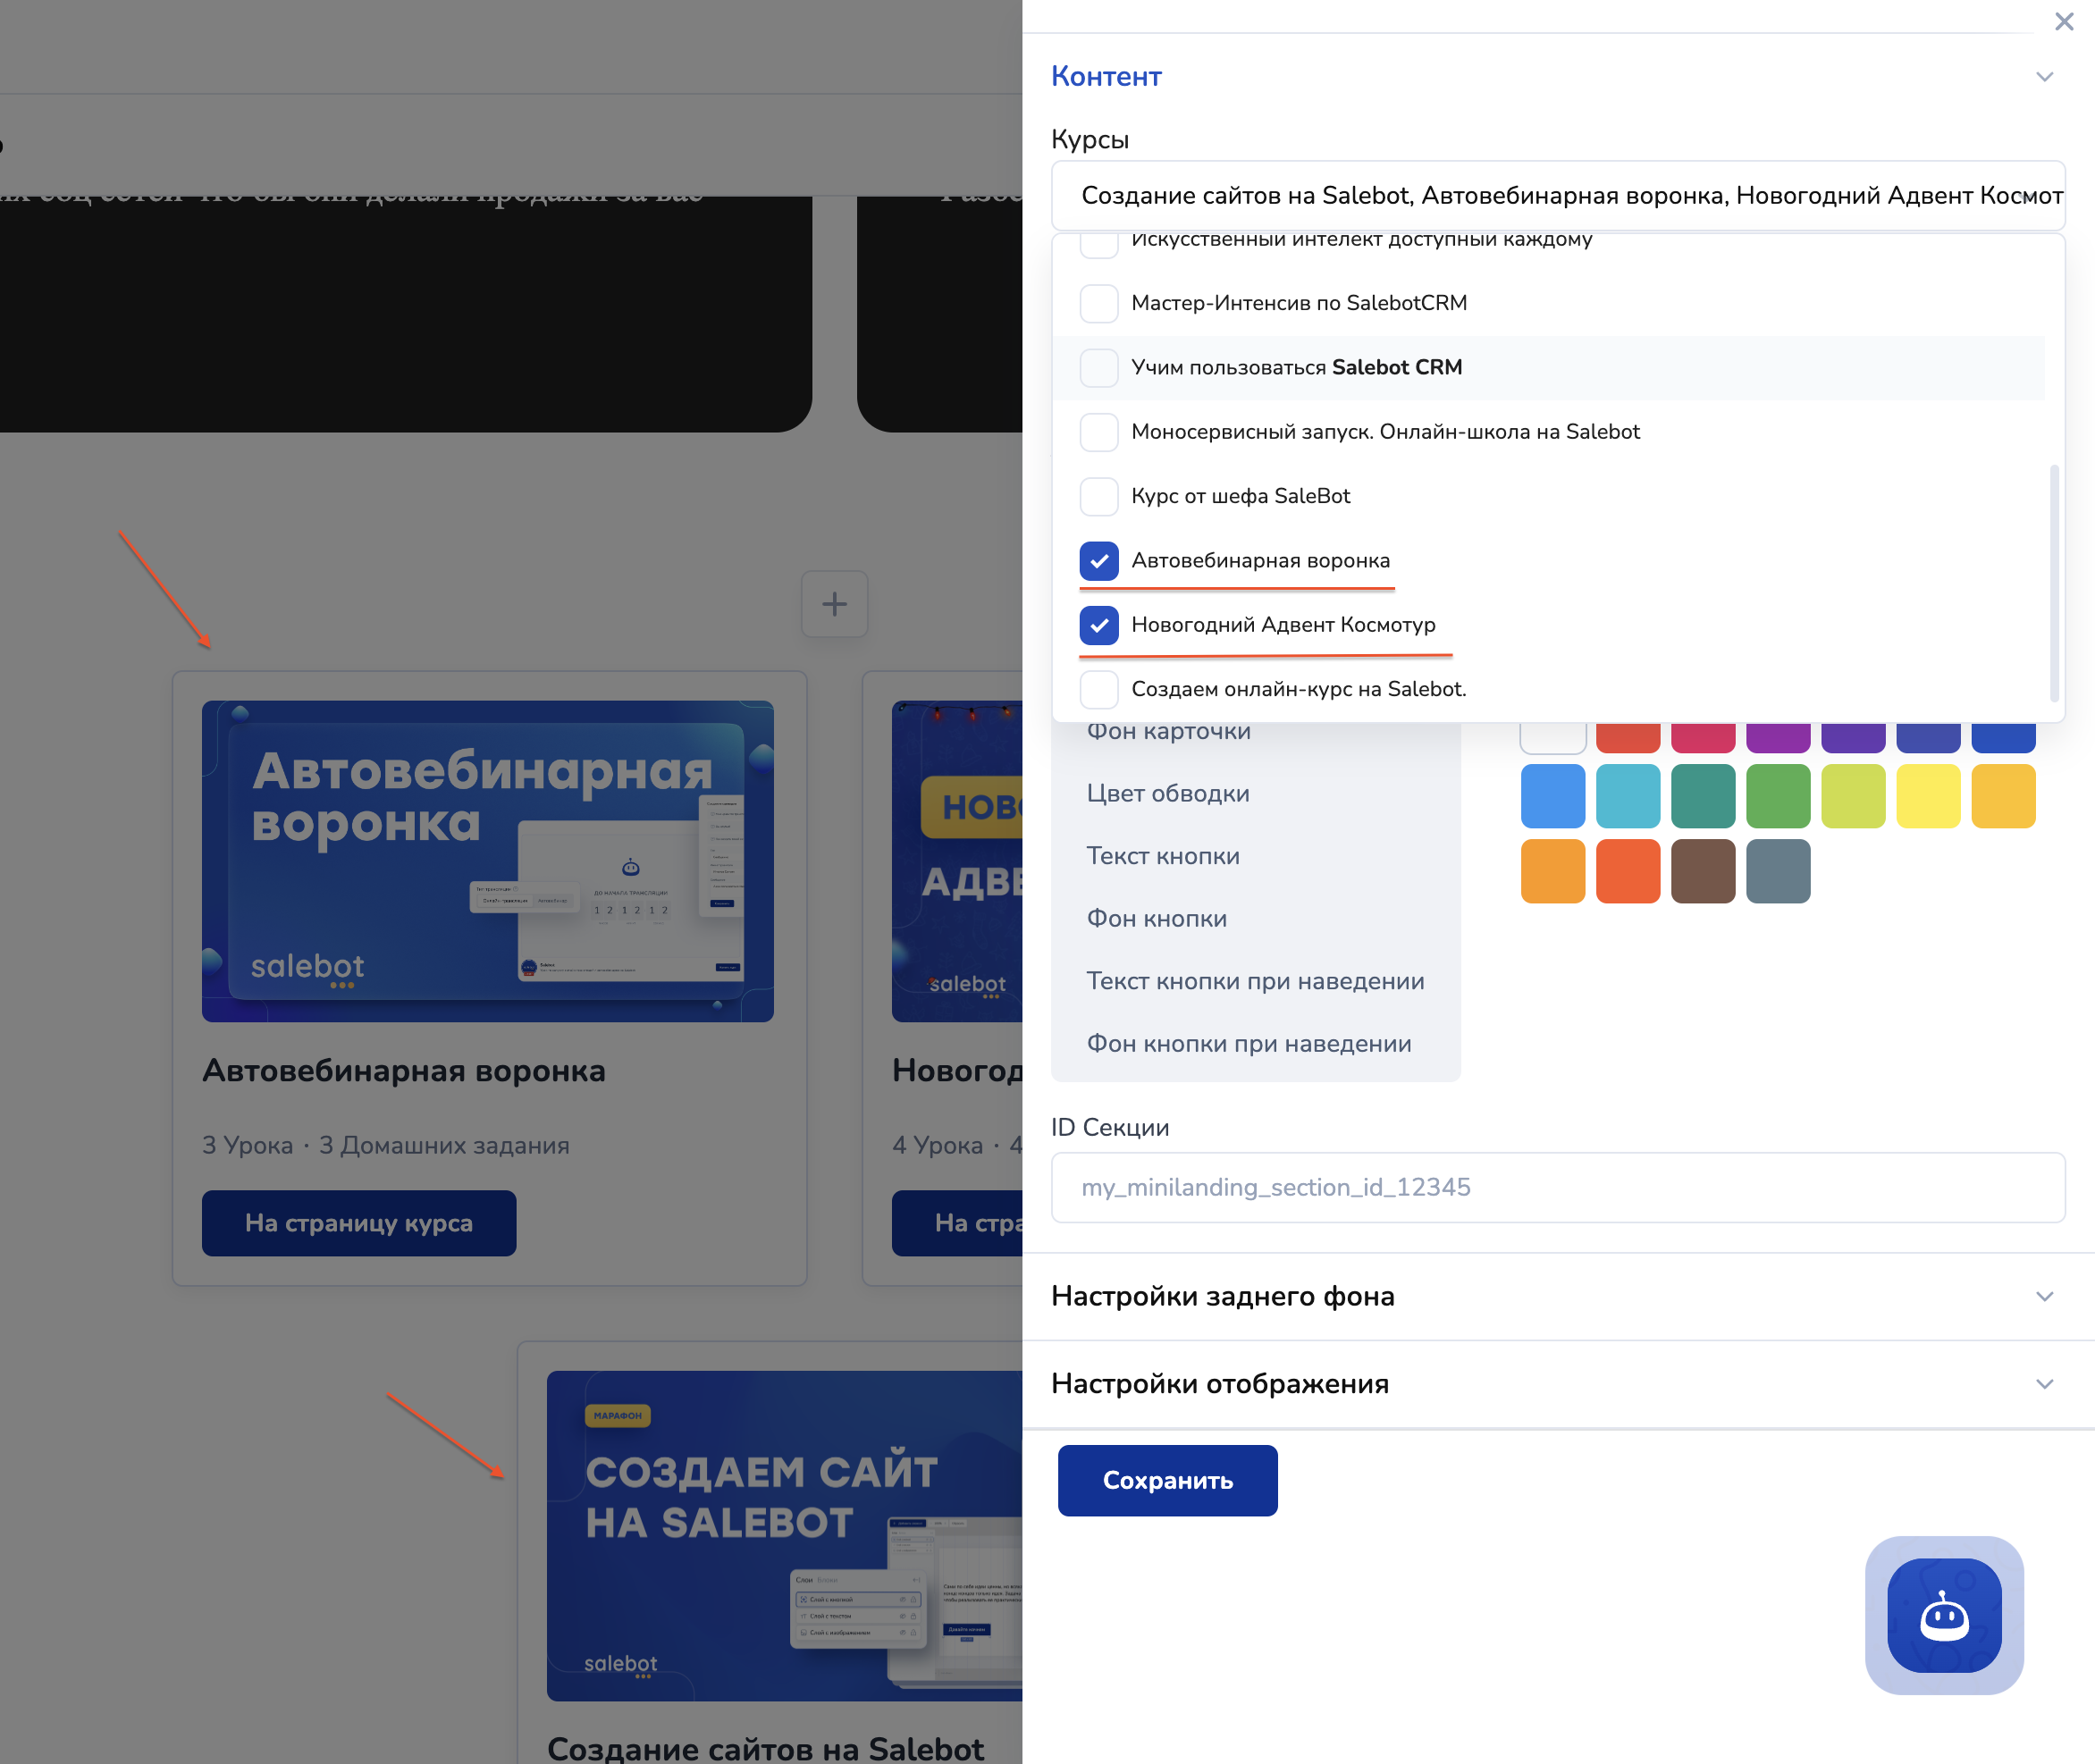Image resolution: width=2095 pixels, height=1764 pixels.
Task: Open the Salebot chat bot widget
Action: click(1944, 1614)
